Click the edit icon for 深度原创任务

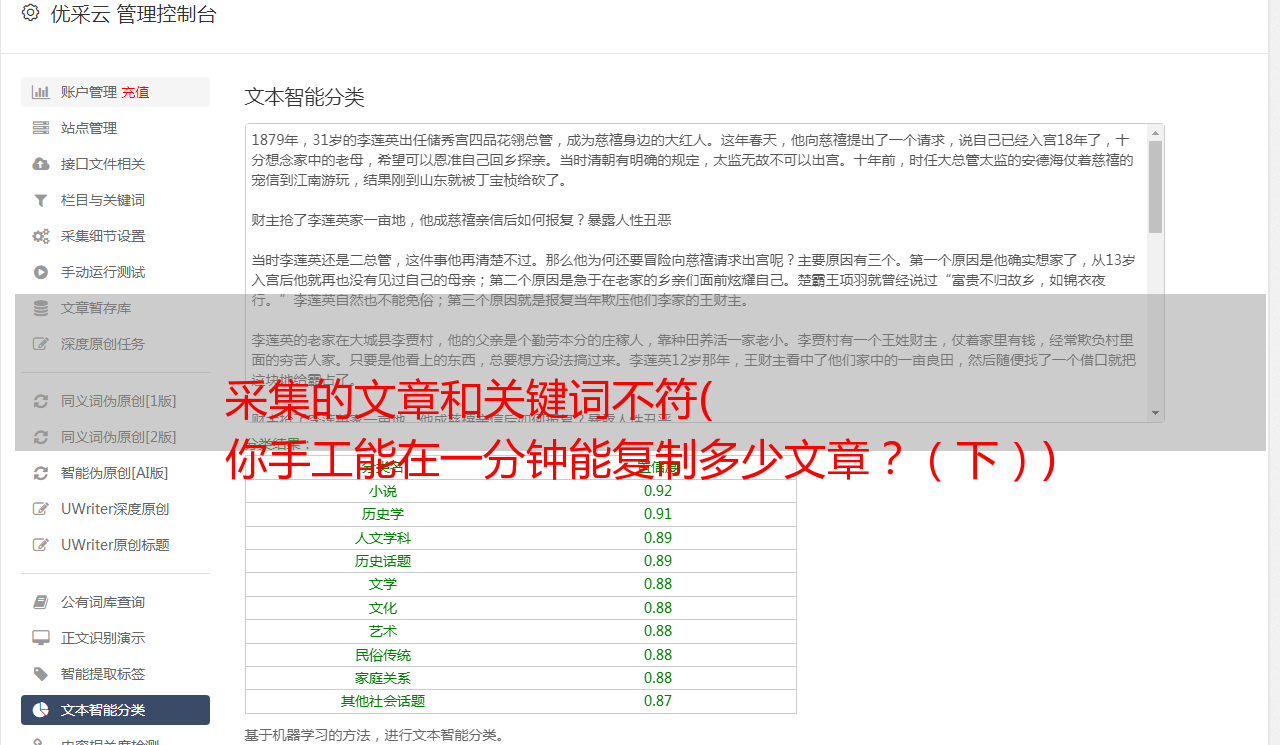pos(41,344)
